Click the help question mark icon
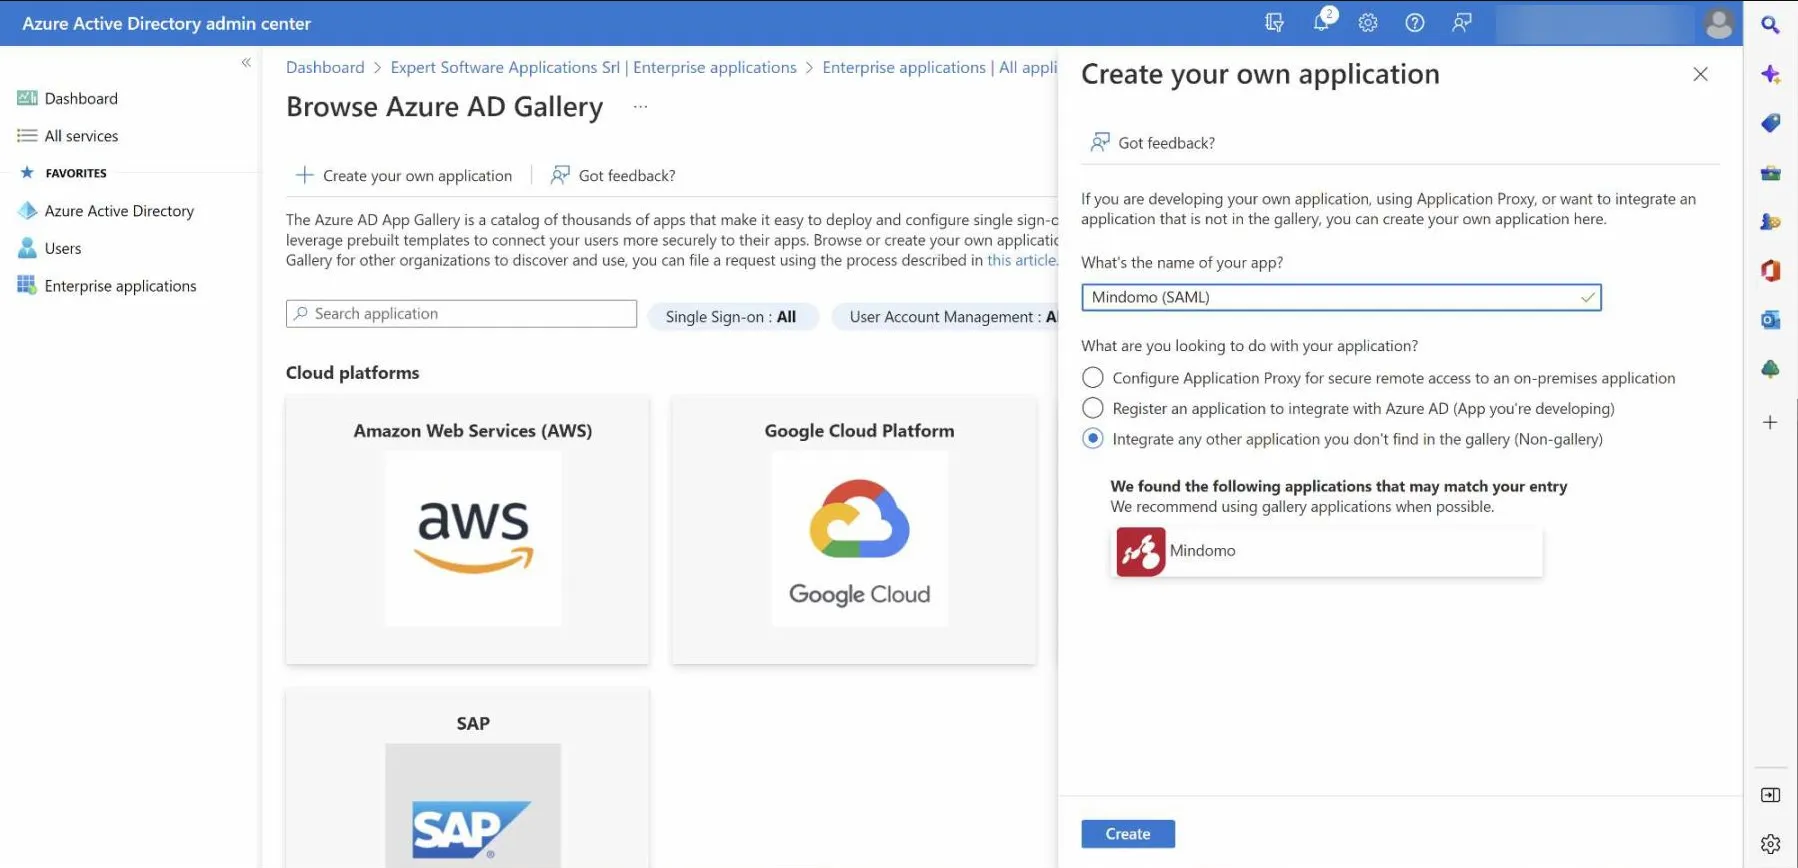The image size is (1798, 868). pyautogui.click(x=1414, y=22)
